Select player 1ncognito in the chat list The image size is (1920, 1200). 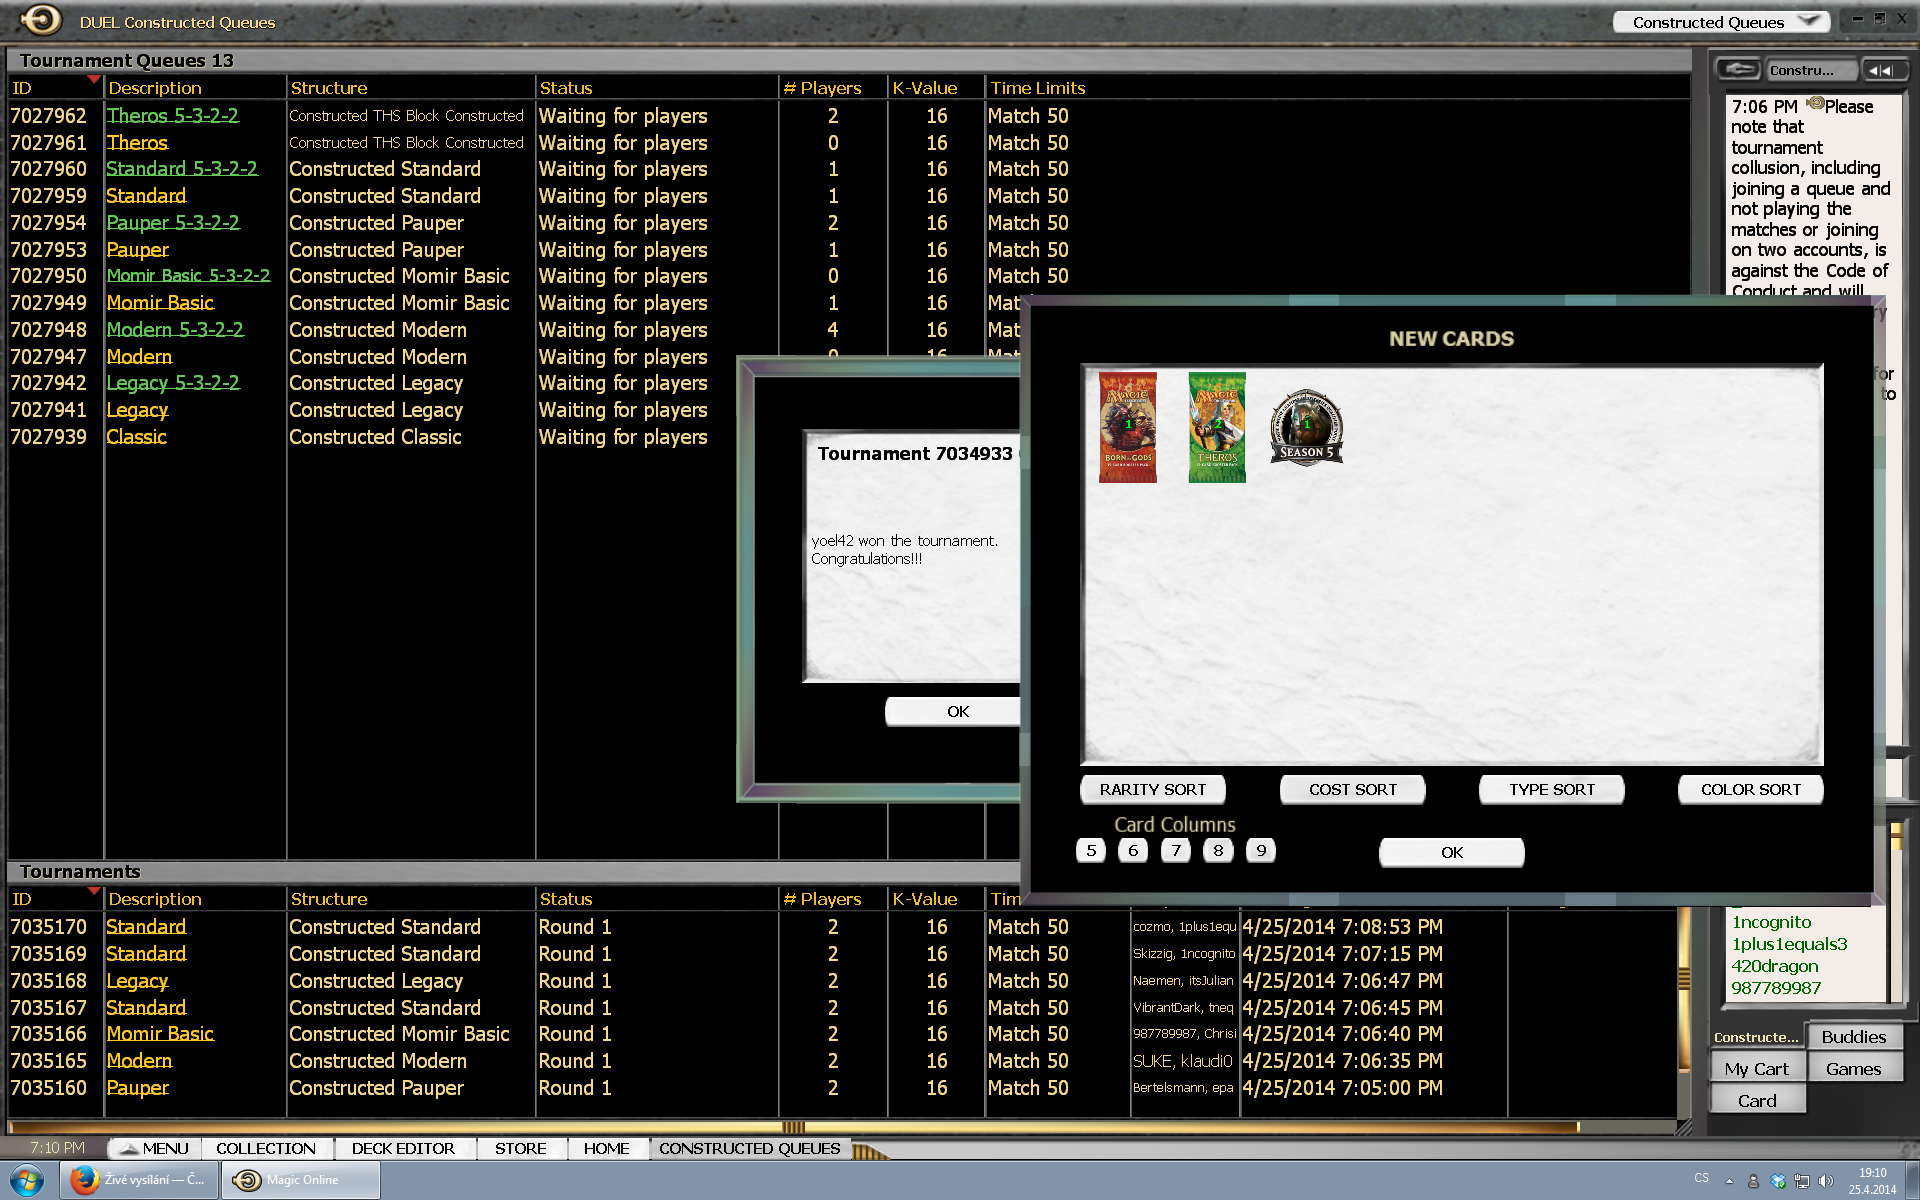[x=1771, y=922]
